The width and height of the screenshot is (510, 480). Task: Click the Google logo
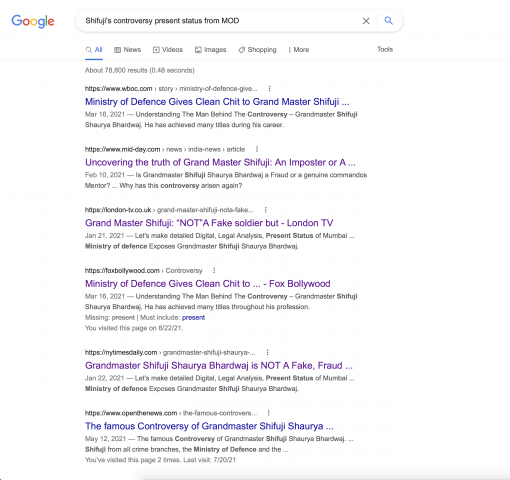(x=33, y=21)
